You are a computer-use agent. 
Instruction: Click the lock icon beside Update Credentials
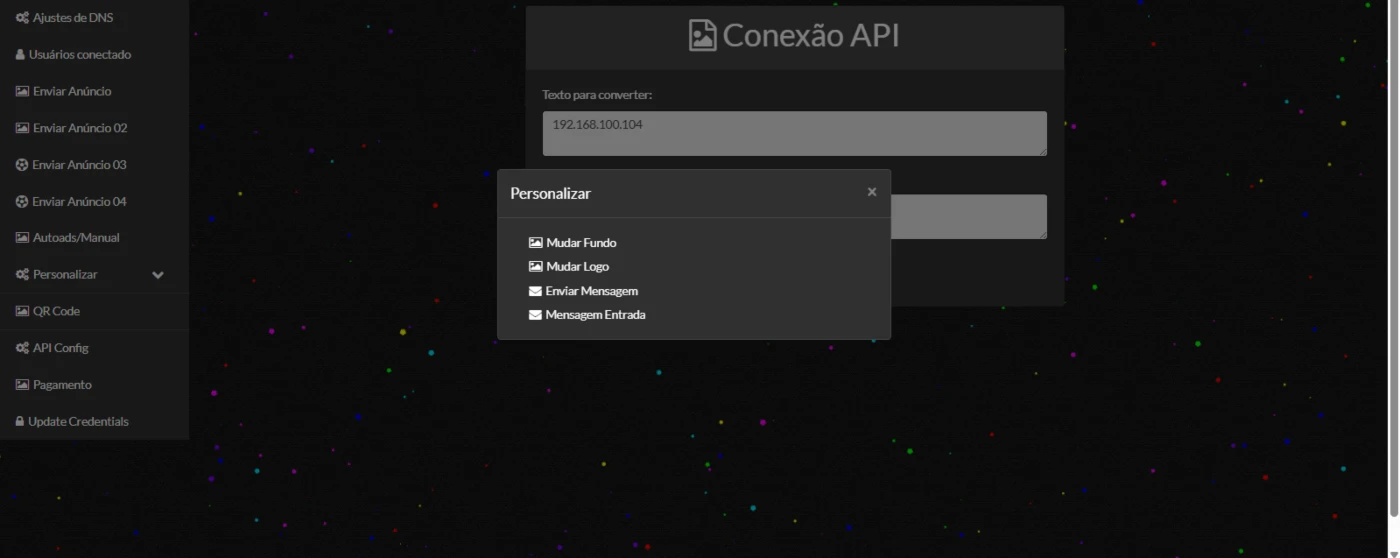[20, 422]
